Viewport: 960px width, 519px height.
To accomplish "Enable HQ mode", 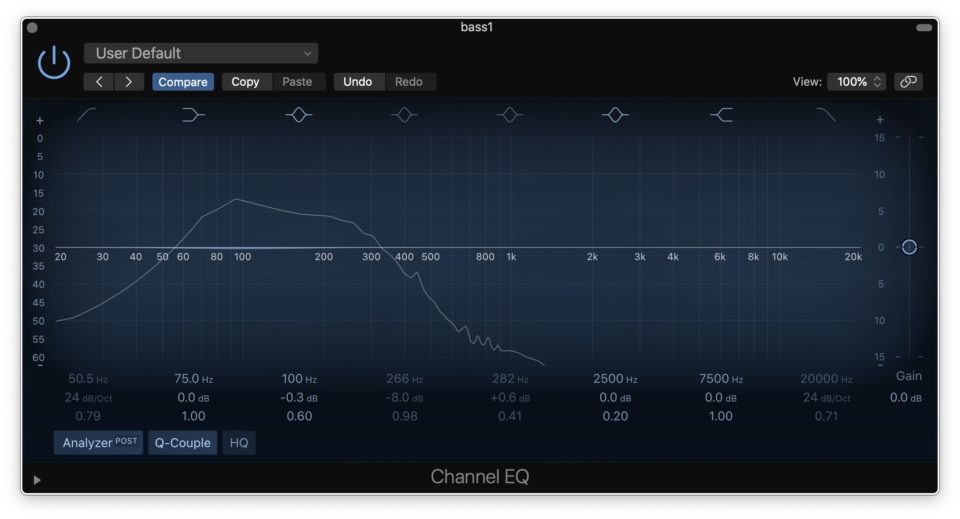I will pyautogui.click(x=239, y=442).
